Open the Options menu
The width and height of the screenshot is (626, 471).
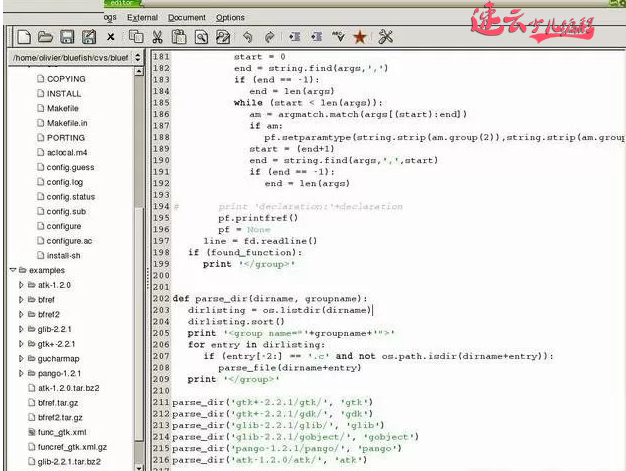click(x=230, y=17)
